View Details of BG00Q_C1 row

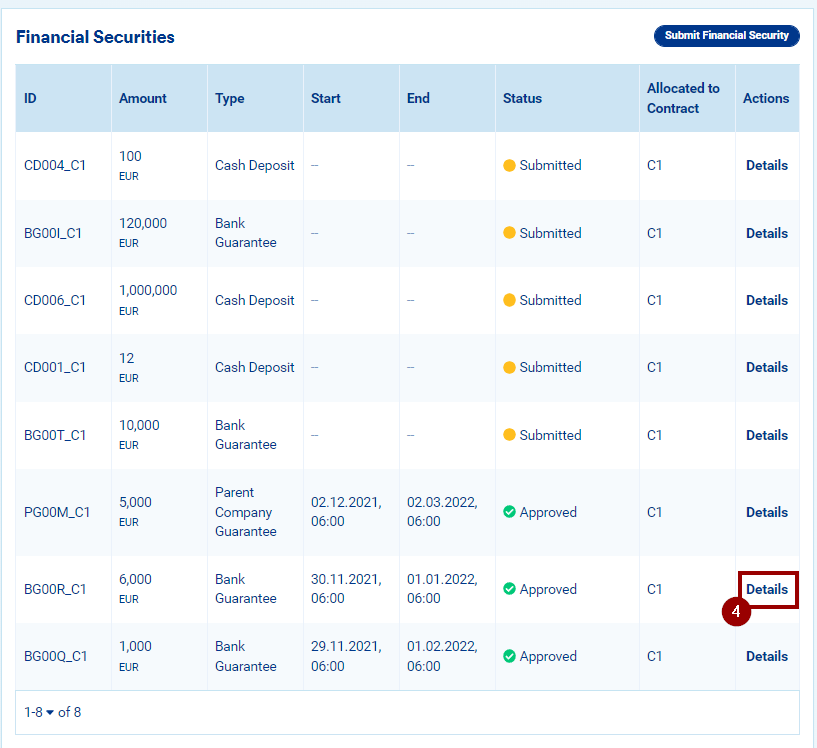click(766, 656)
